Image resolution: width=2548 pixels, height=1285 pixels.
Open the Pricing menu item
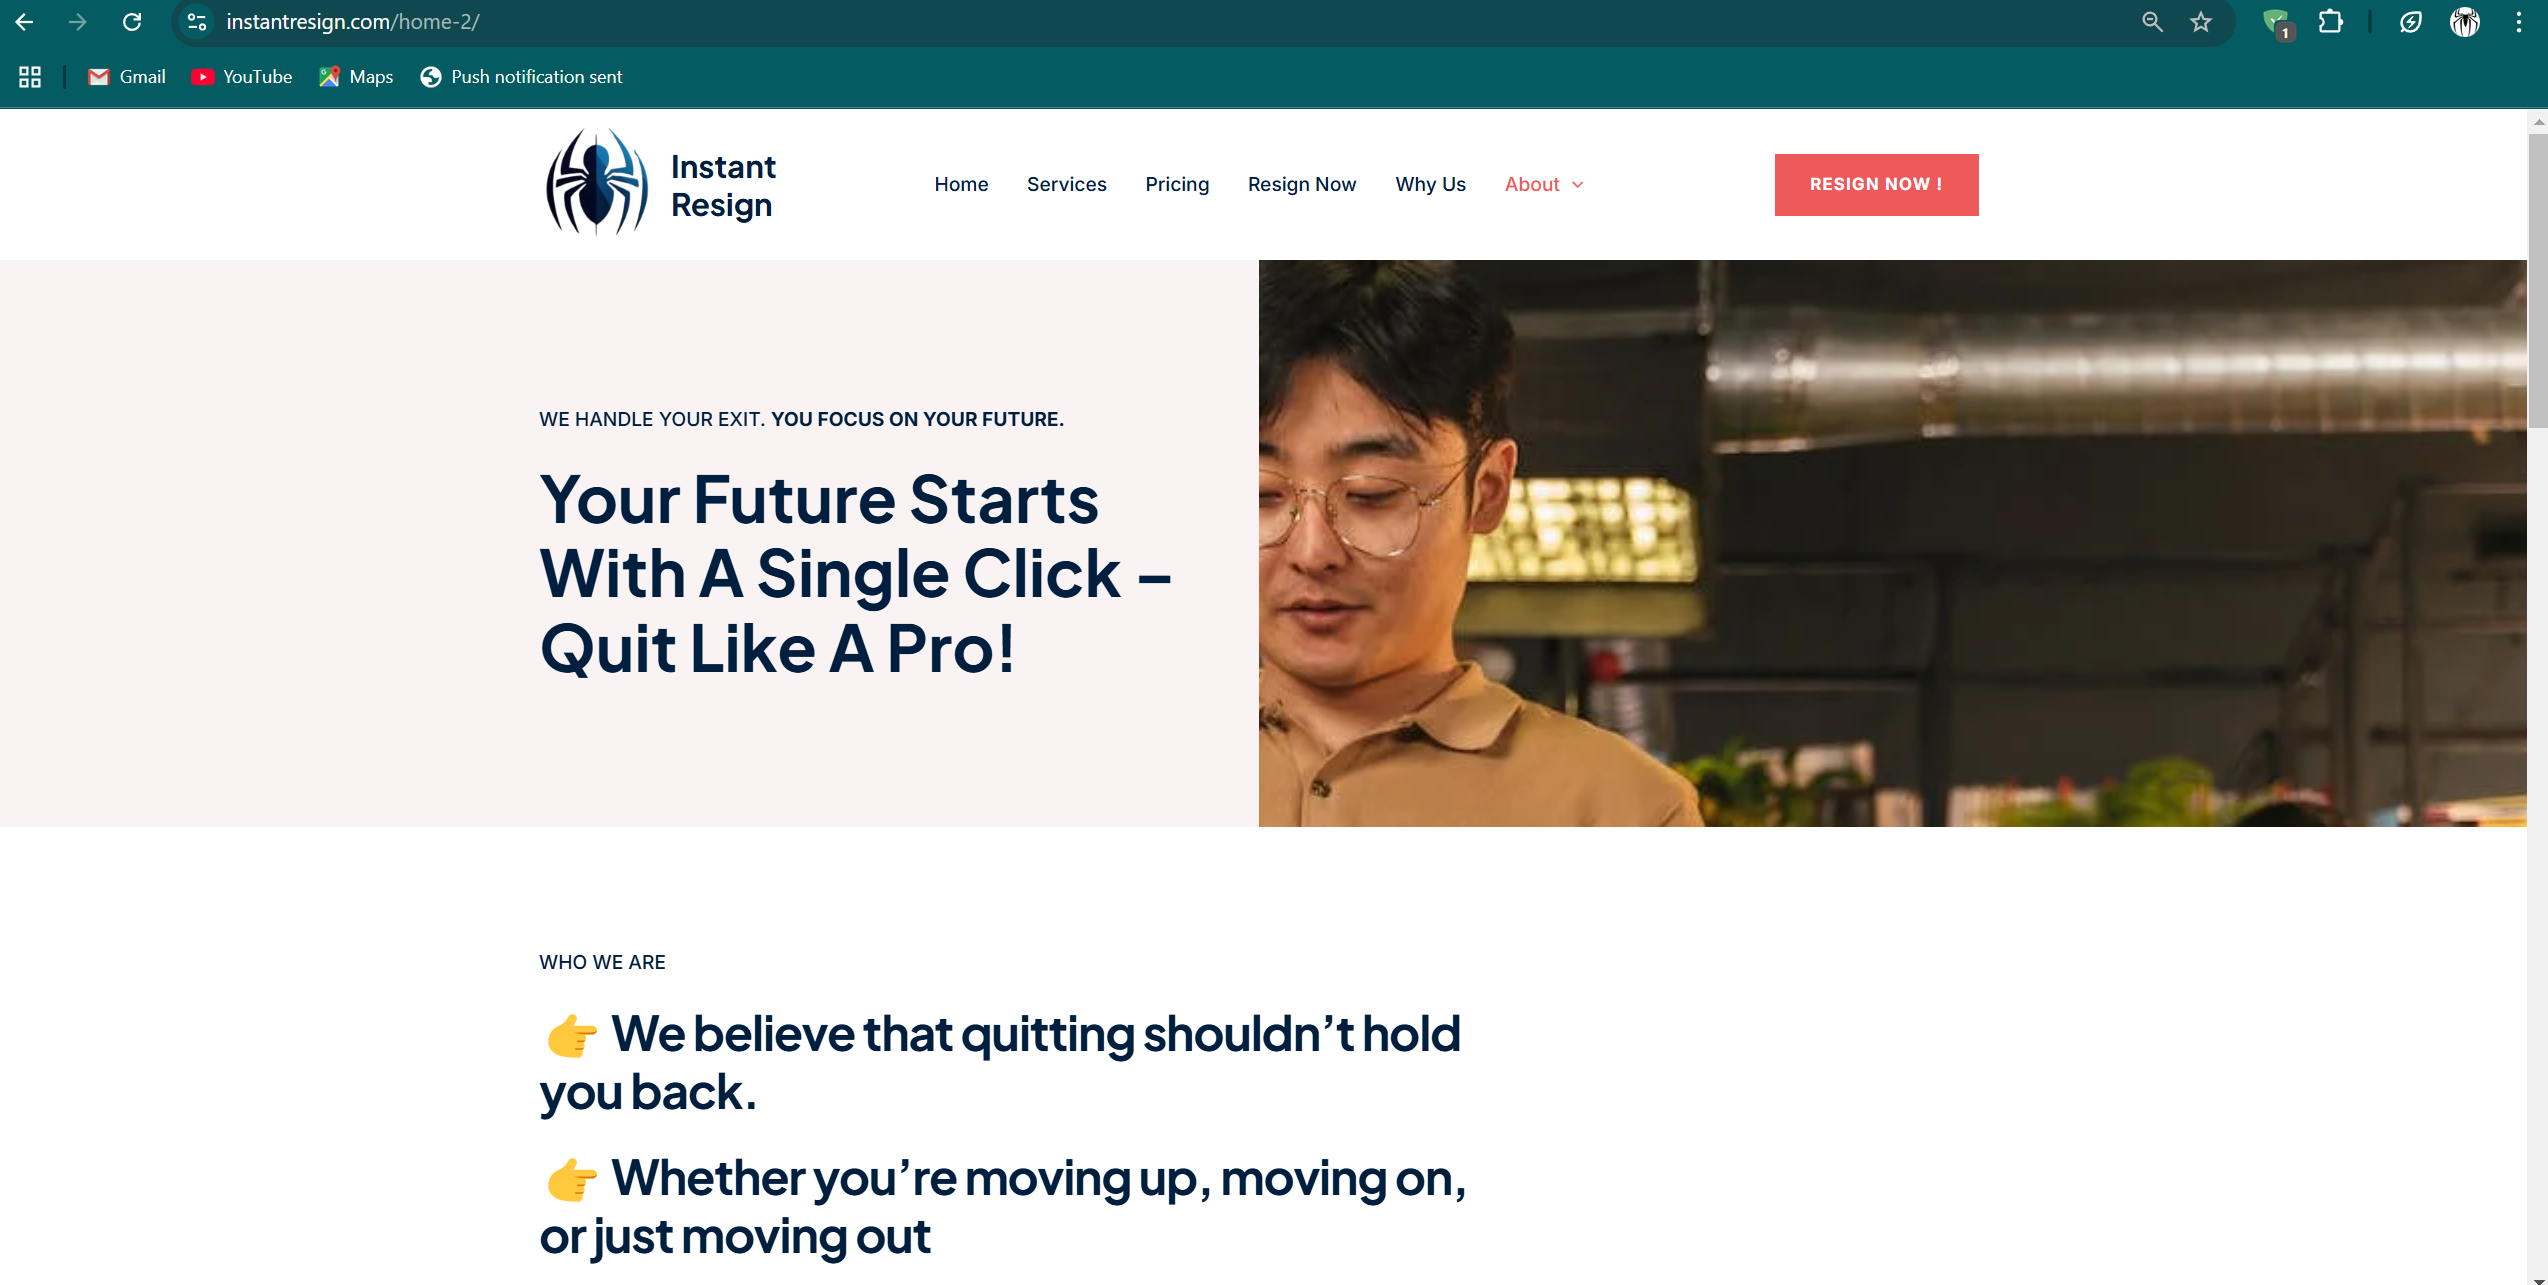coord(1177,184)
